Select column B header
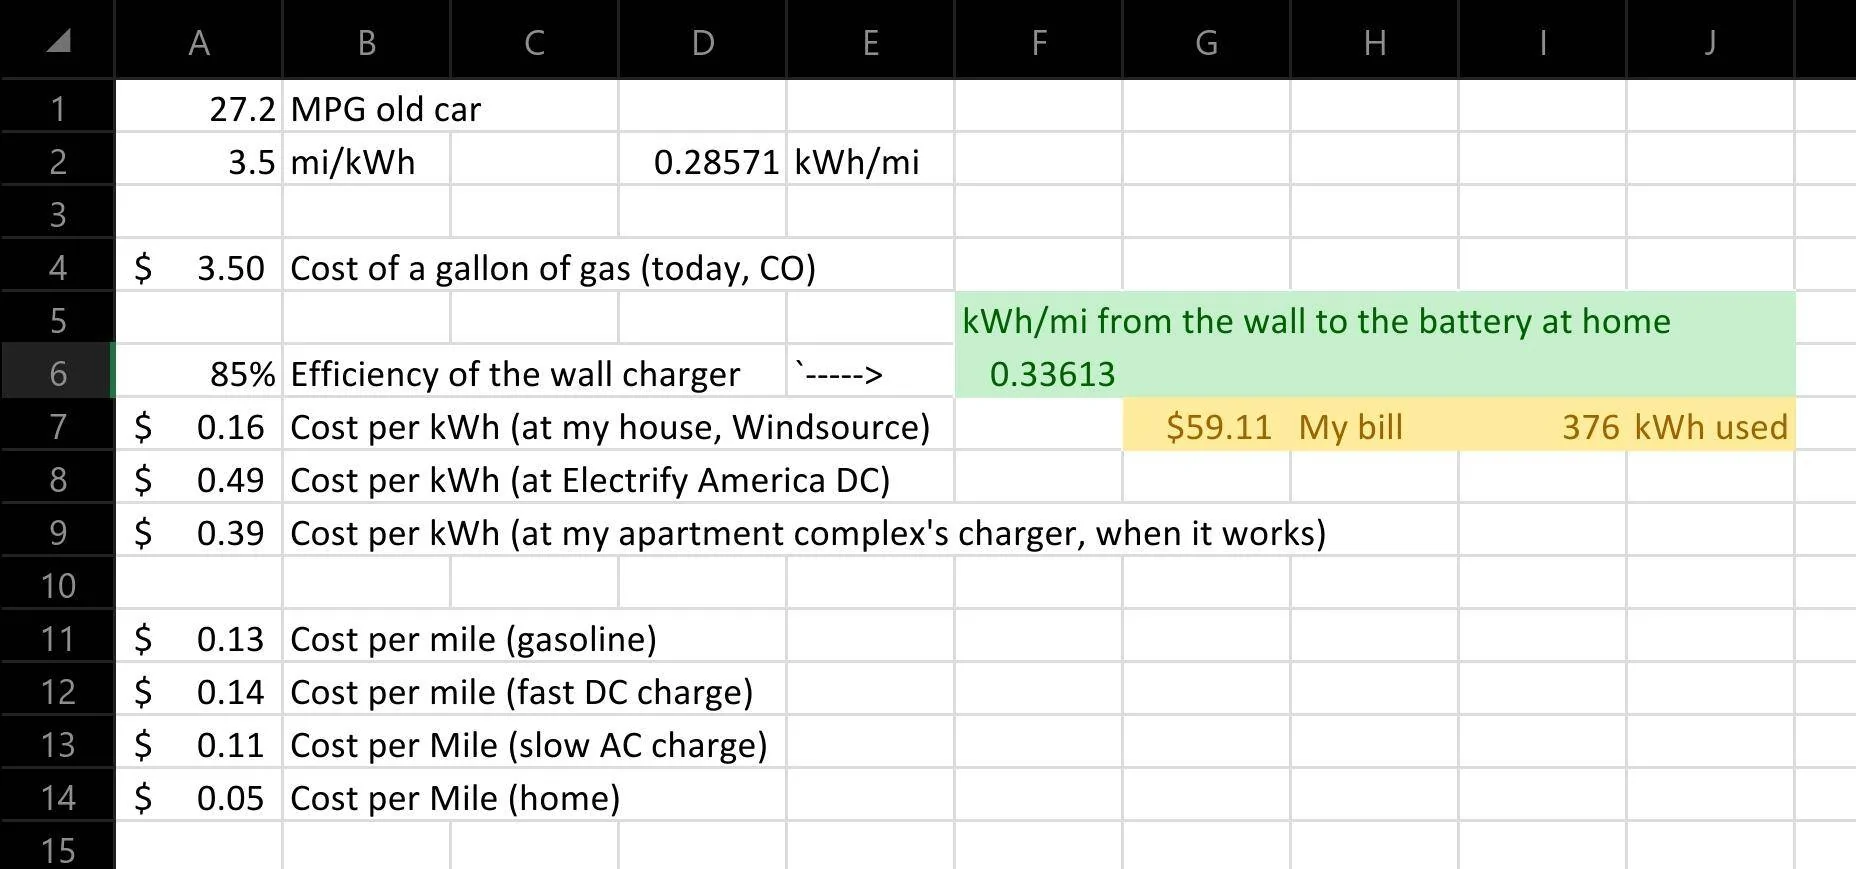This screenshot has width=1856, height=869. tap(367, 41)
